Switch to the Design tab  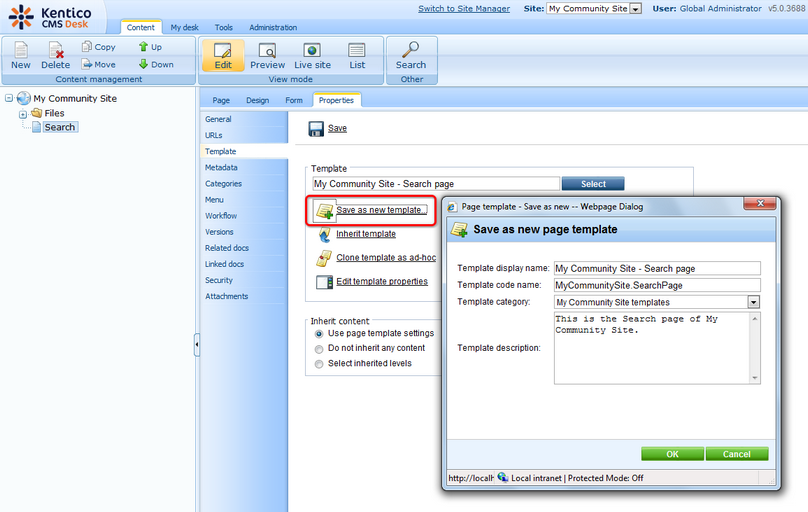257,100
